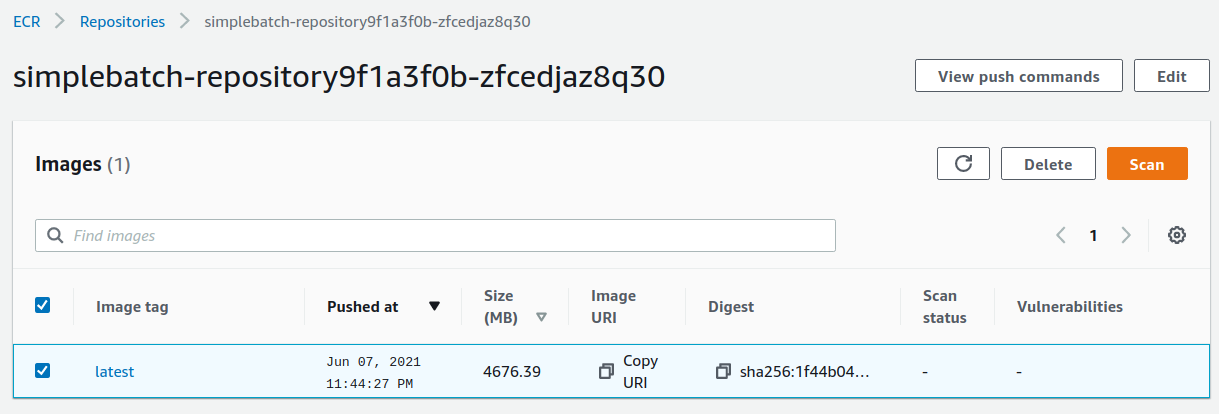This screenshot has width=1219, height=414.
Task: Sort images by Size column arrow
Action: (x=541, y=317)
